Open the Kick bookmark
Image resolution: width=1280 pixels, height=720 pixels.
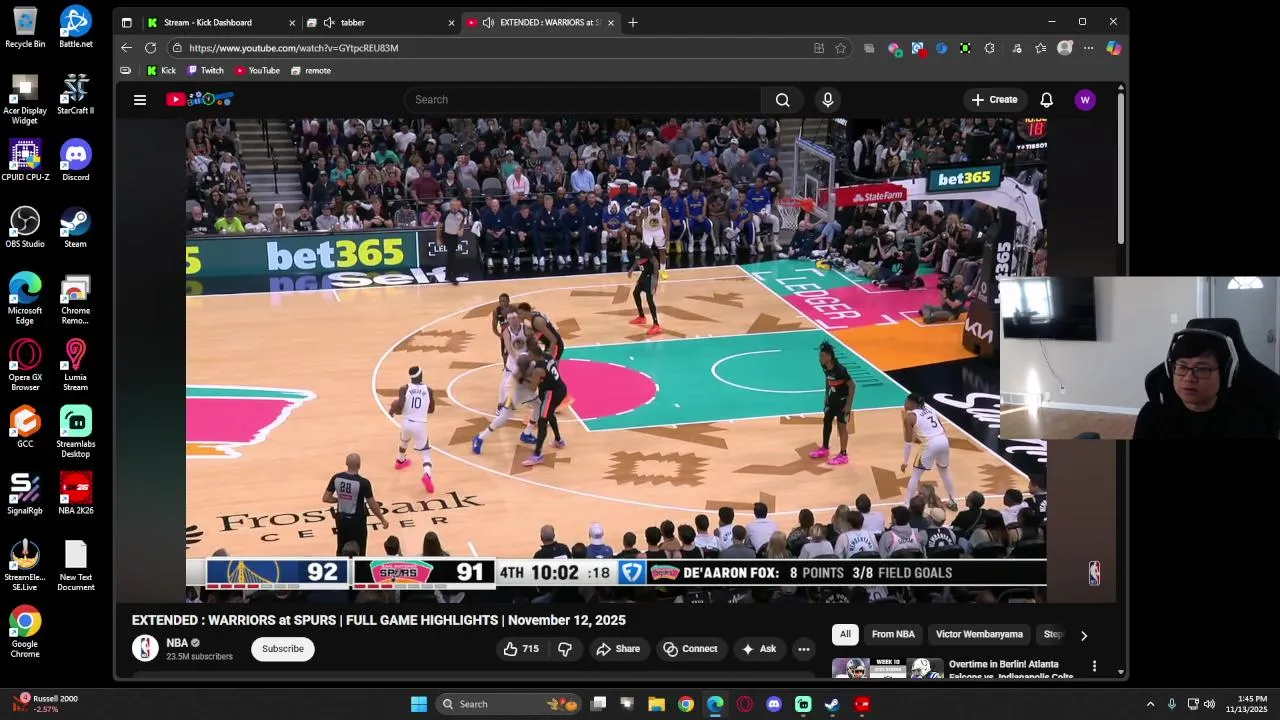(161, 71)
